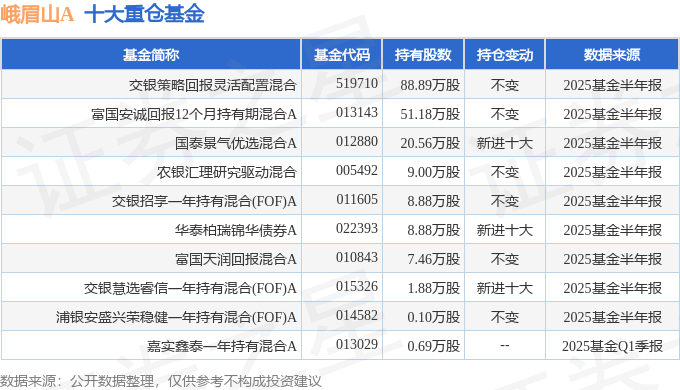Open fund 富国安诚回报12个月持有期混合A
680x390 pixels.
tap(194, 114)
